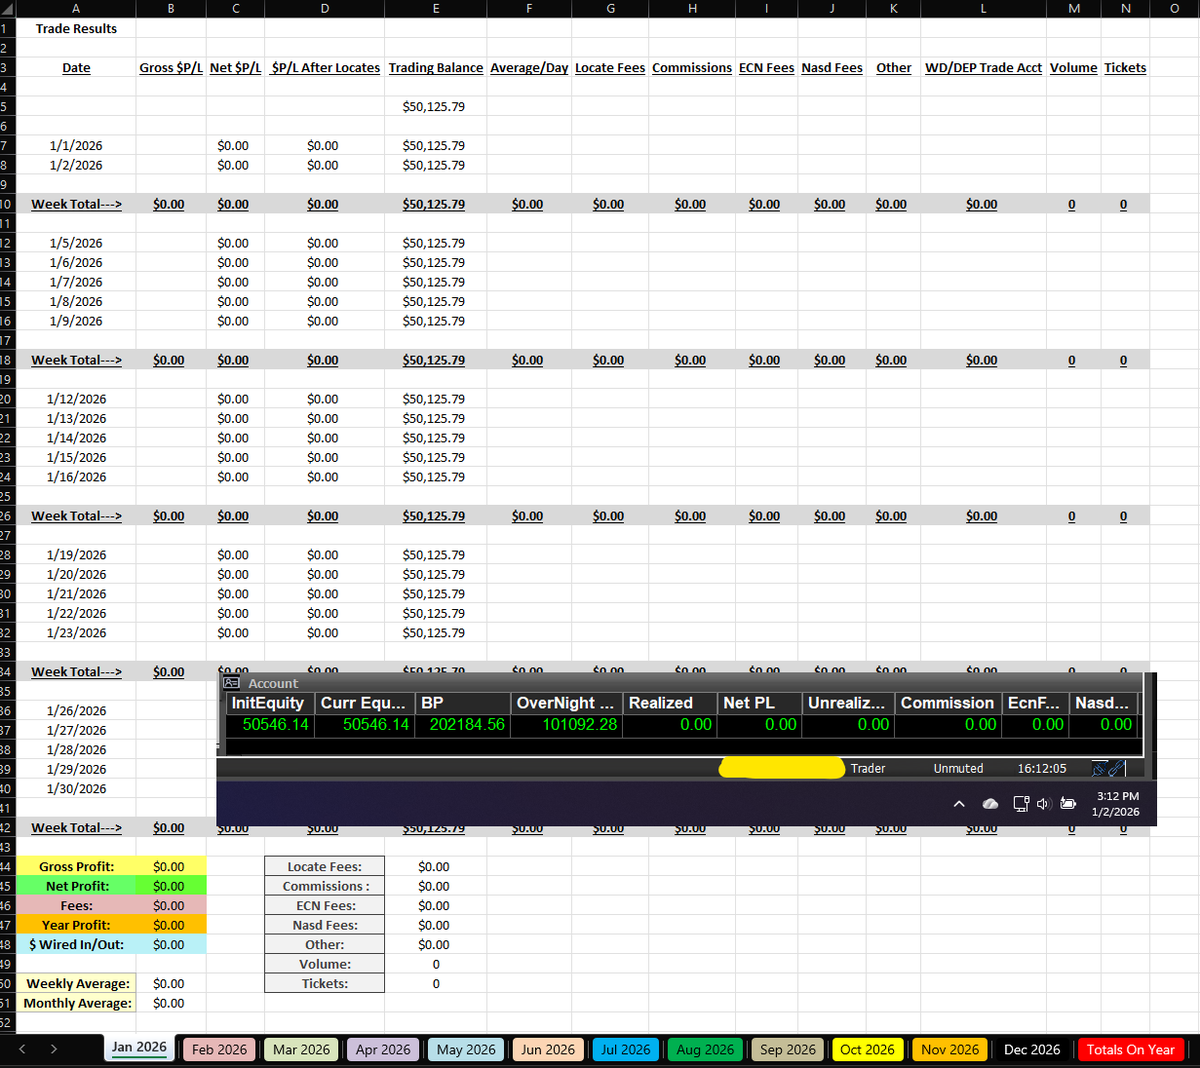Click the Tickets column heading

coord(1125,68)
